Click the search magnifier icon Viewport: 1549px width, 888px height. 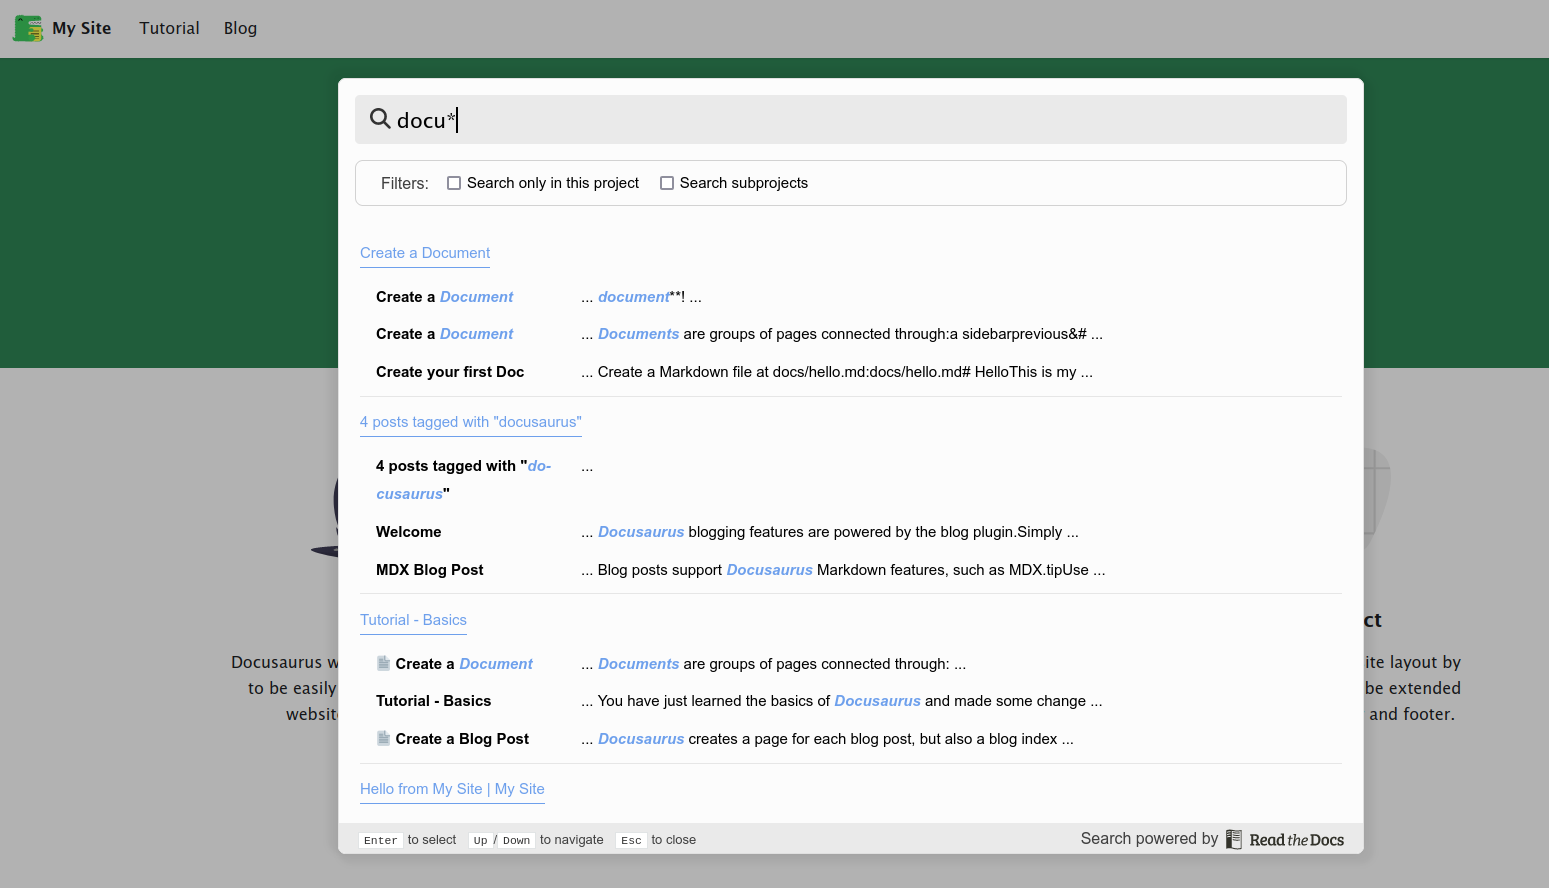tap(380, 119)
